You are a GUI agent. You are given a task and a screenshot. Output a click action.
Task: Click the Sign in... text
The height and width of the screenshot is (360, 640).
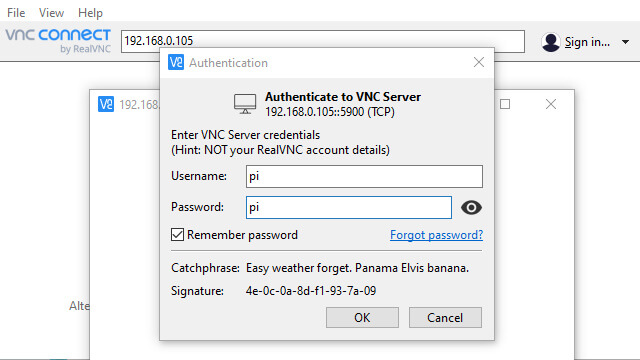[x=587, y=42]
